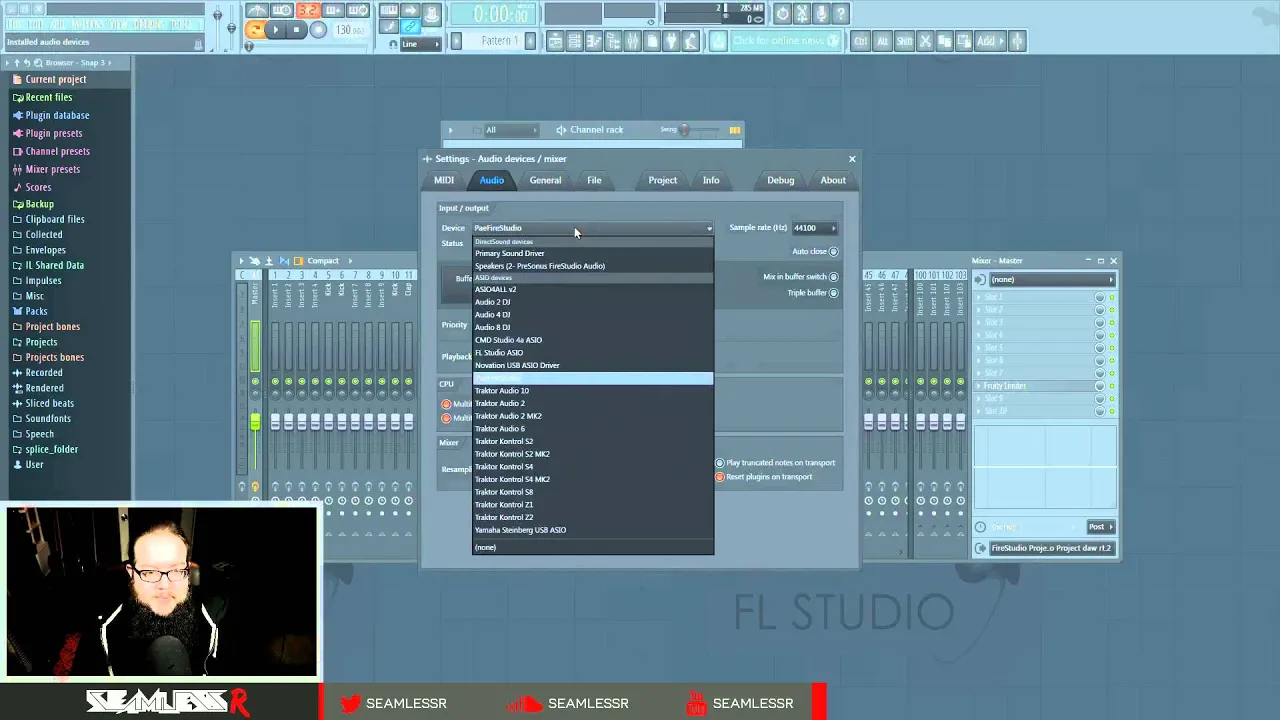
Task: Click the 130 tempo field
Action: point(351,30)
